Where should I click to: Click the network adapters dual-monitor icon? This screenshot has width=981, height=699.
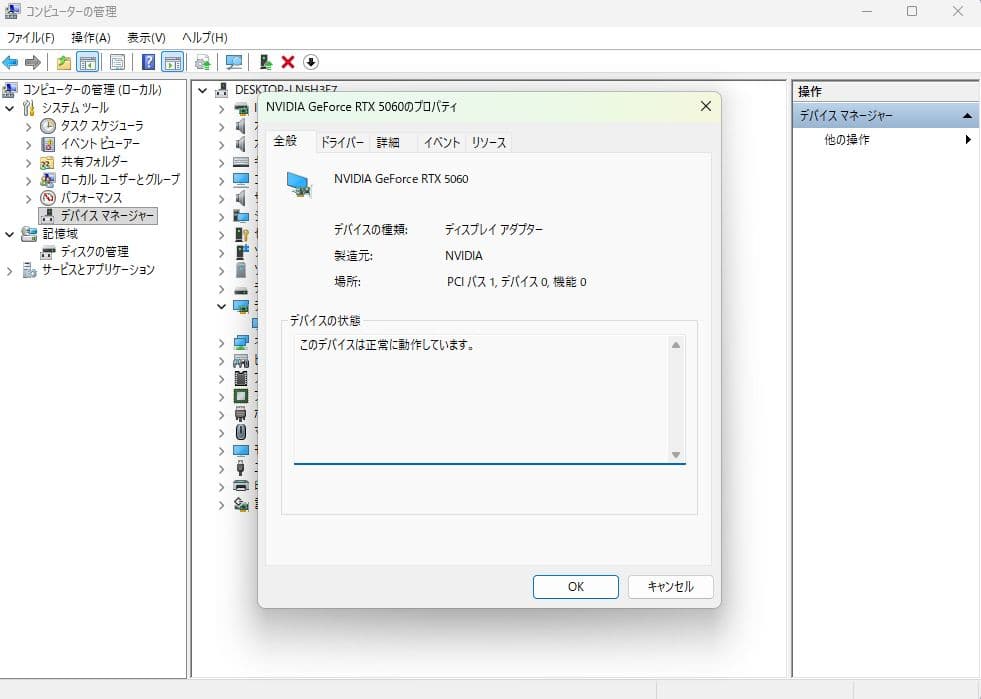point(241,342)
